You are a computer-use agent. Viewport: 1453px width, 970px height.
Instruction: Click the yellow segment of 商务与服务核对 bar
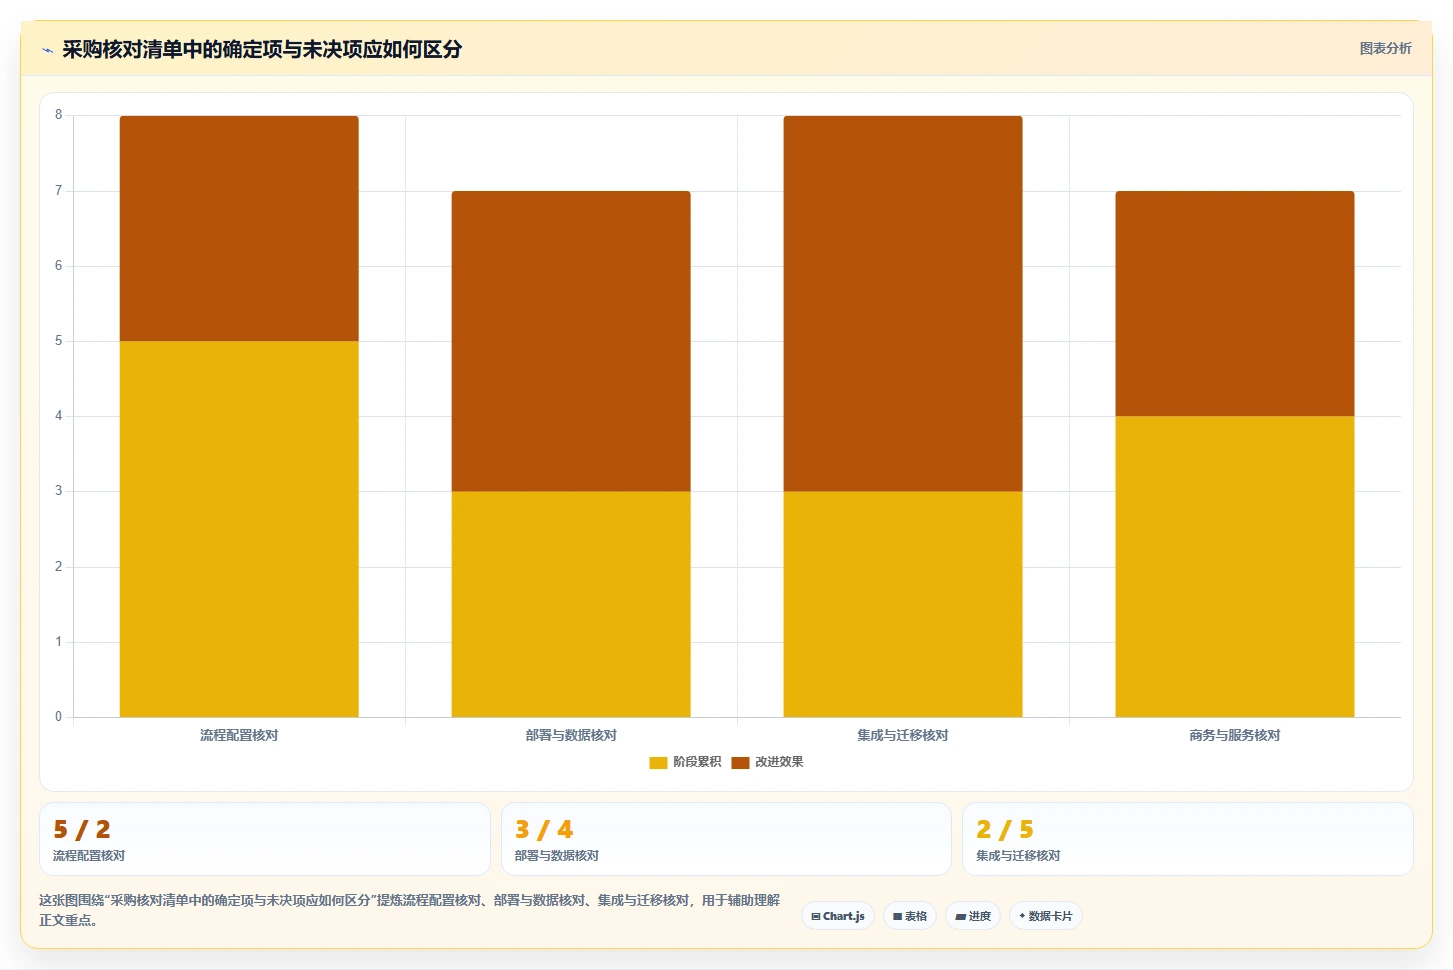[1235, 566]
